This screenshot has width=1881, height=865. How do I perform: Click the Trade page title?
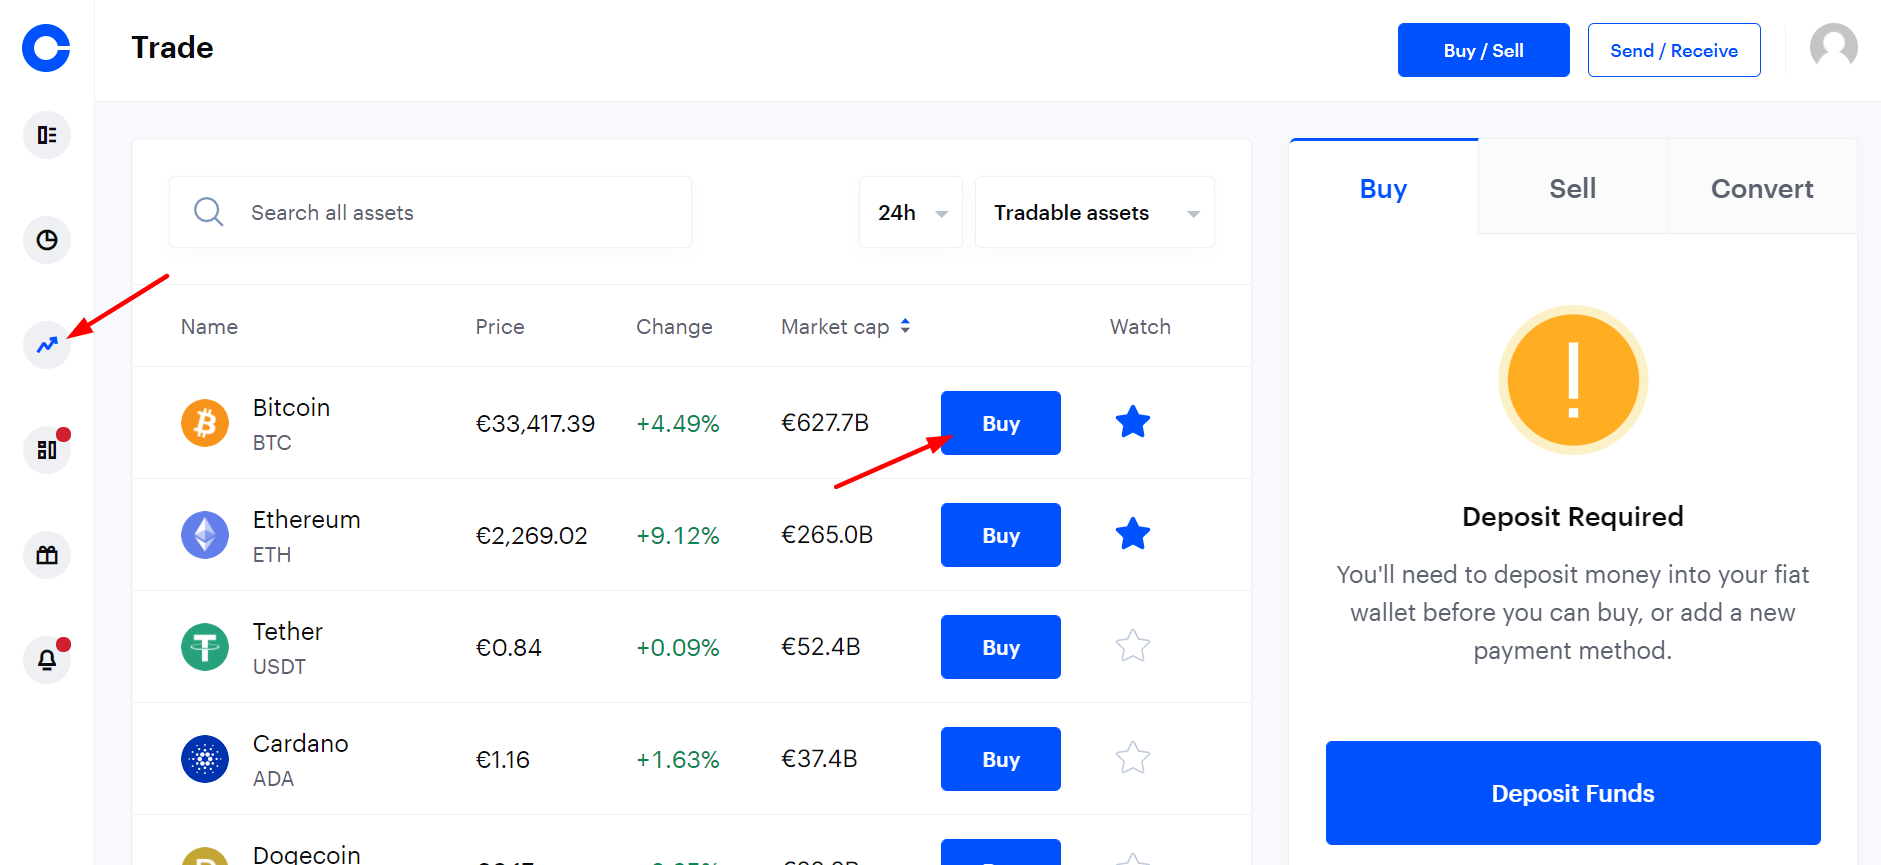point(172,48)
